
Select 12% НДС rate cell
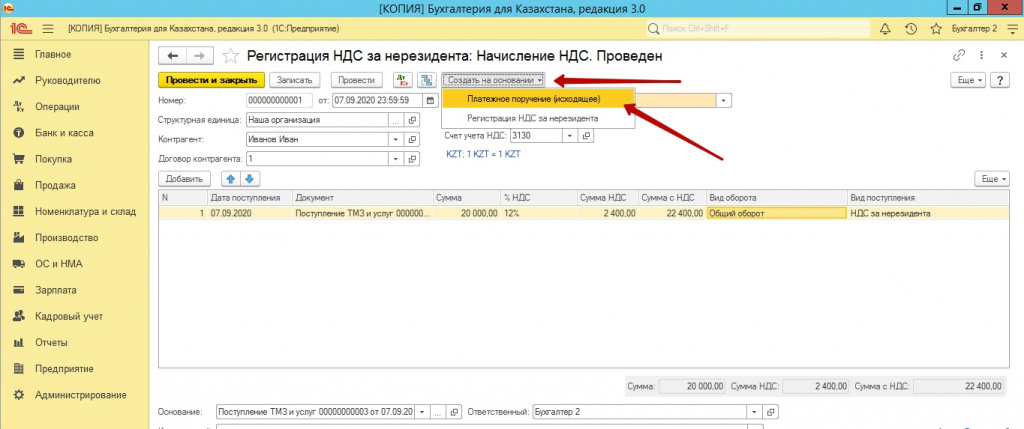point(539,213)
